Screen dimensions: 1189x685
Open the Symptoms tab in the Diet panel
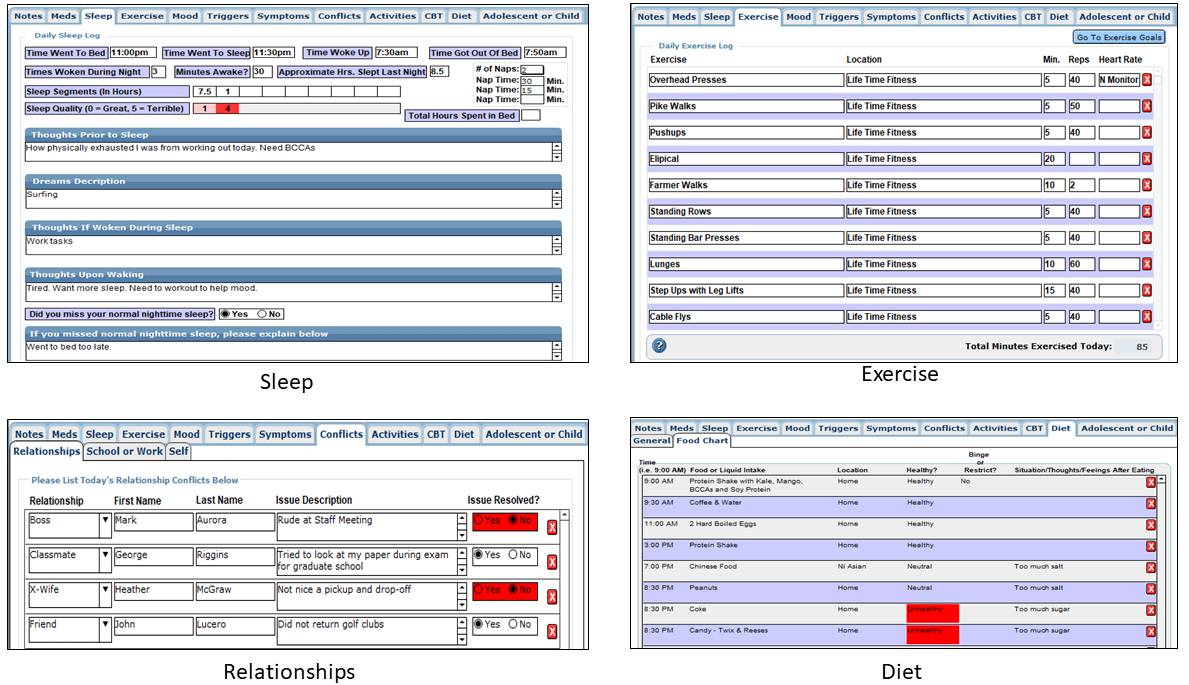point(891,429)
